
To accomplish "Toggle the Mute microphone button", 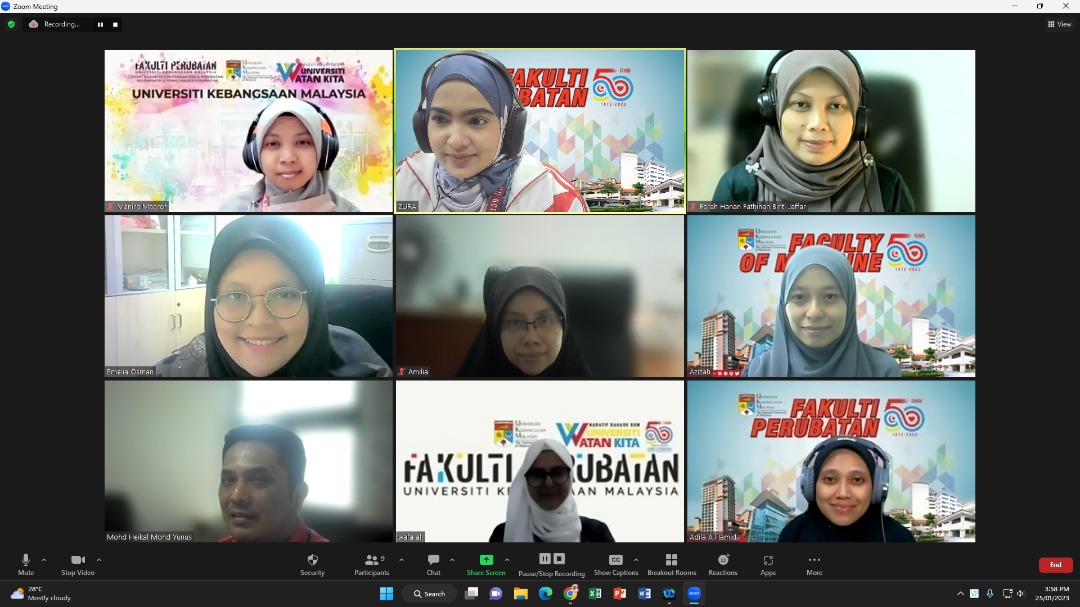I will point(26,562).
